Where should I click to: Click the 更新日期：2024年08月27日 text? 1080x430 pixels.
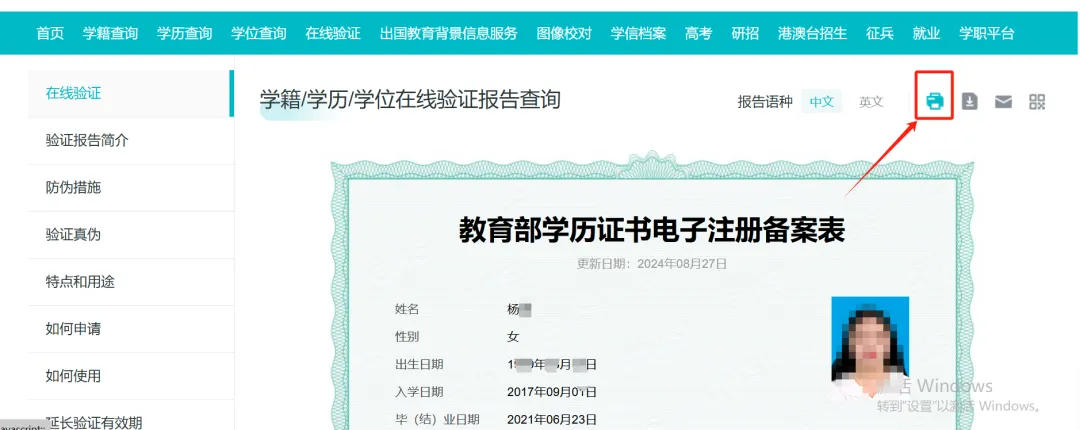(652, 263)
